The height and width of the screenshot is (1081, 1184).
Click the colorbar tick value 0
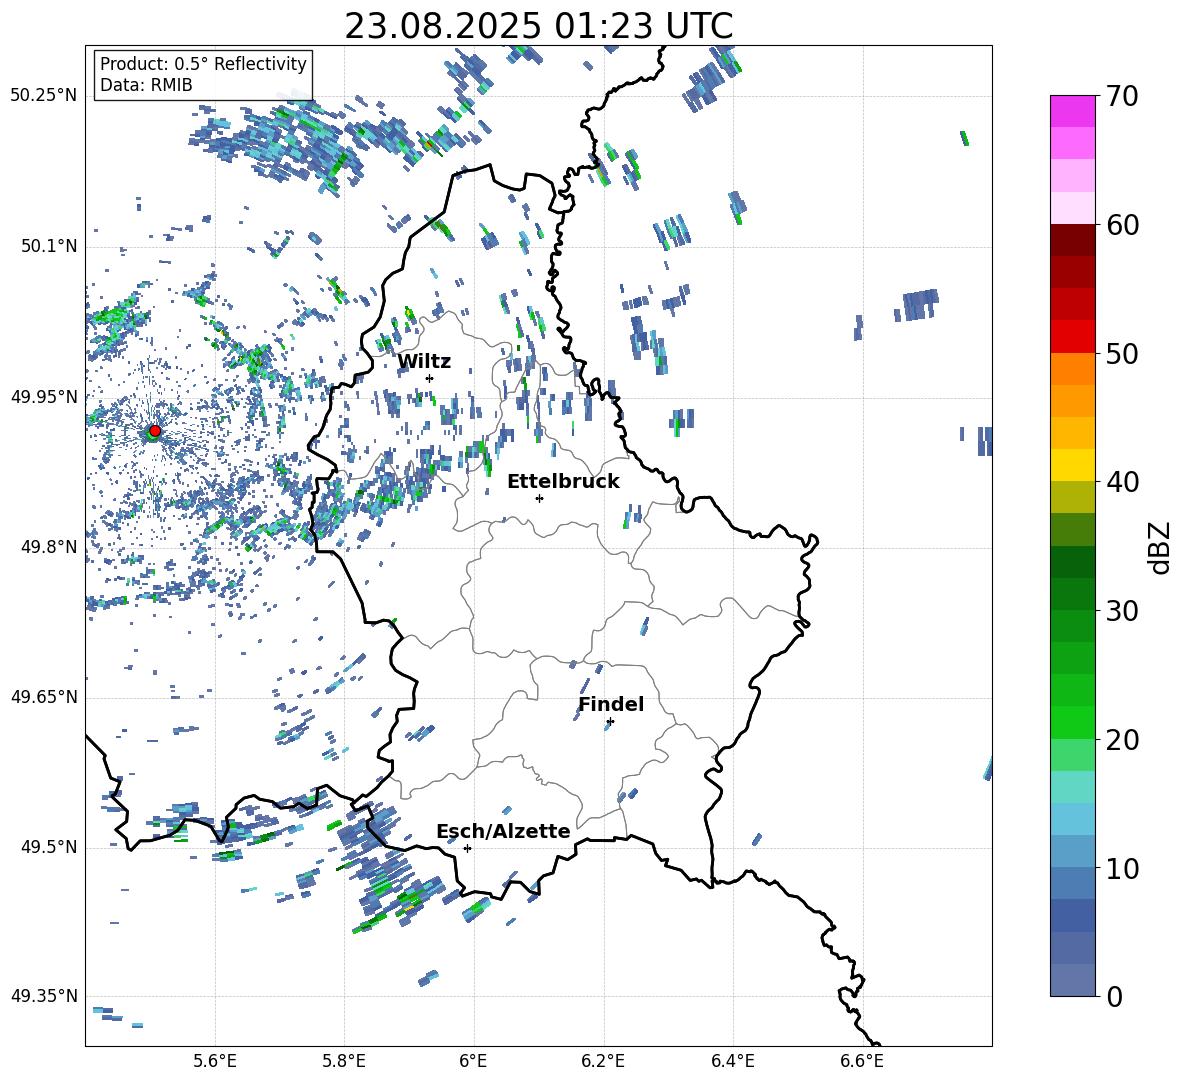coord(1114,996)
